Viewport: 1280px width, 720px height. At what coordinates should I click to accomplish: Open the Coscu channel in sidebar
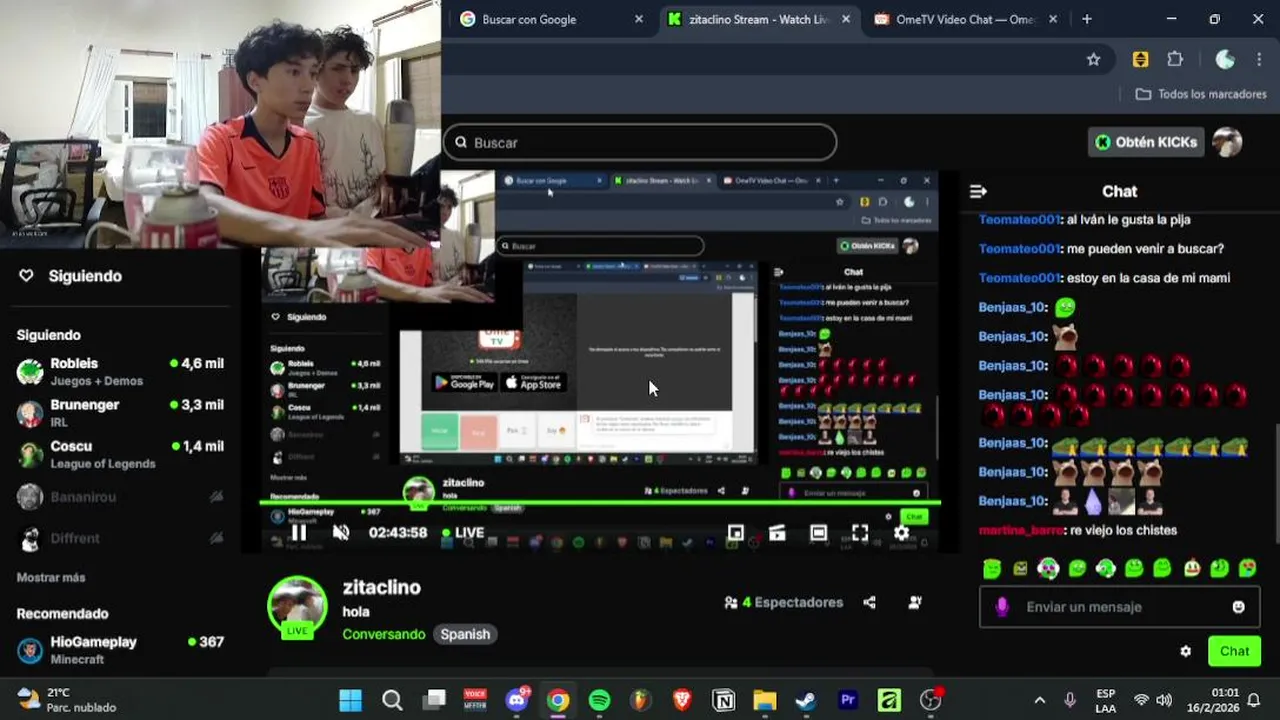pos(120,454)
